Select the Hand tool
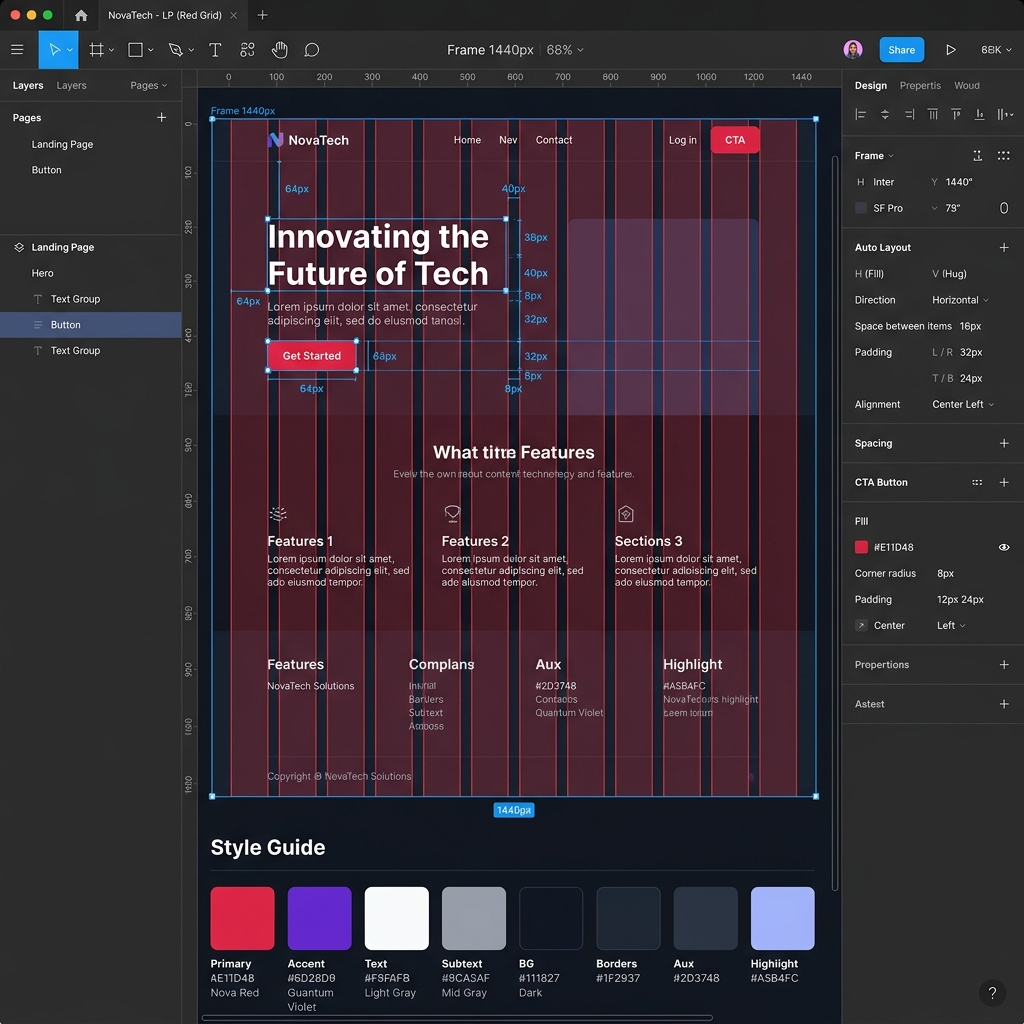The width and height of the screenshot is (1024, 1024). point(280,50)
